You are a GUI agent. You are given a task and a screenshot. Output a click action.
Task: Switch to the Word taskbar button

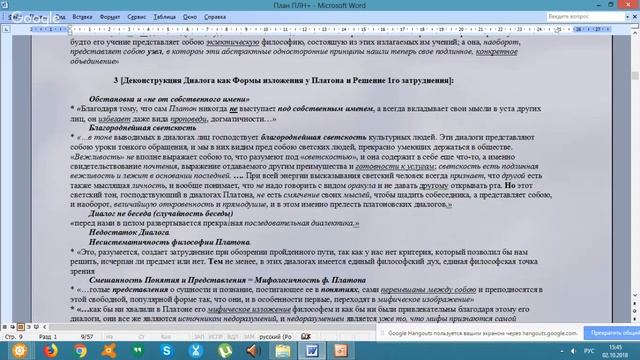(312, 351)
